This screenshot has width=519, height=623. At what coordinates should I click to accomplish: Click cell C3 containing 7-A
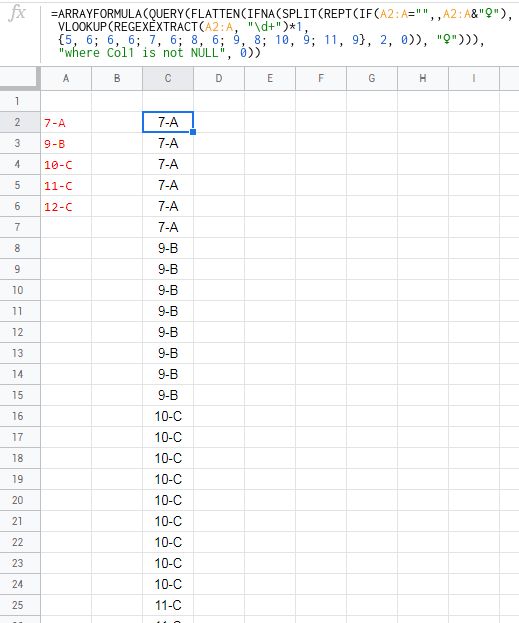(x=168, y=143)
